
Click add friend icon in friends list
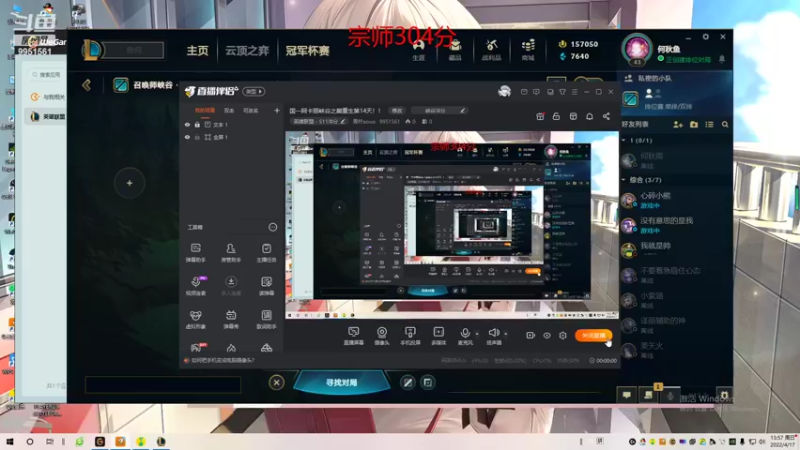click(x=678, y=124)
